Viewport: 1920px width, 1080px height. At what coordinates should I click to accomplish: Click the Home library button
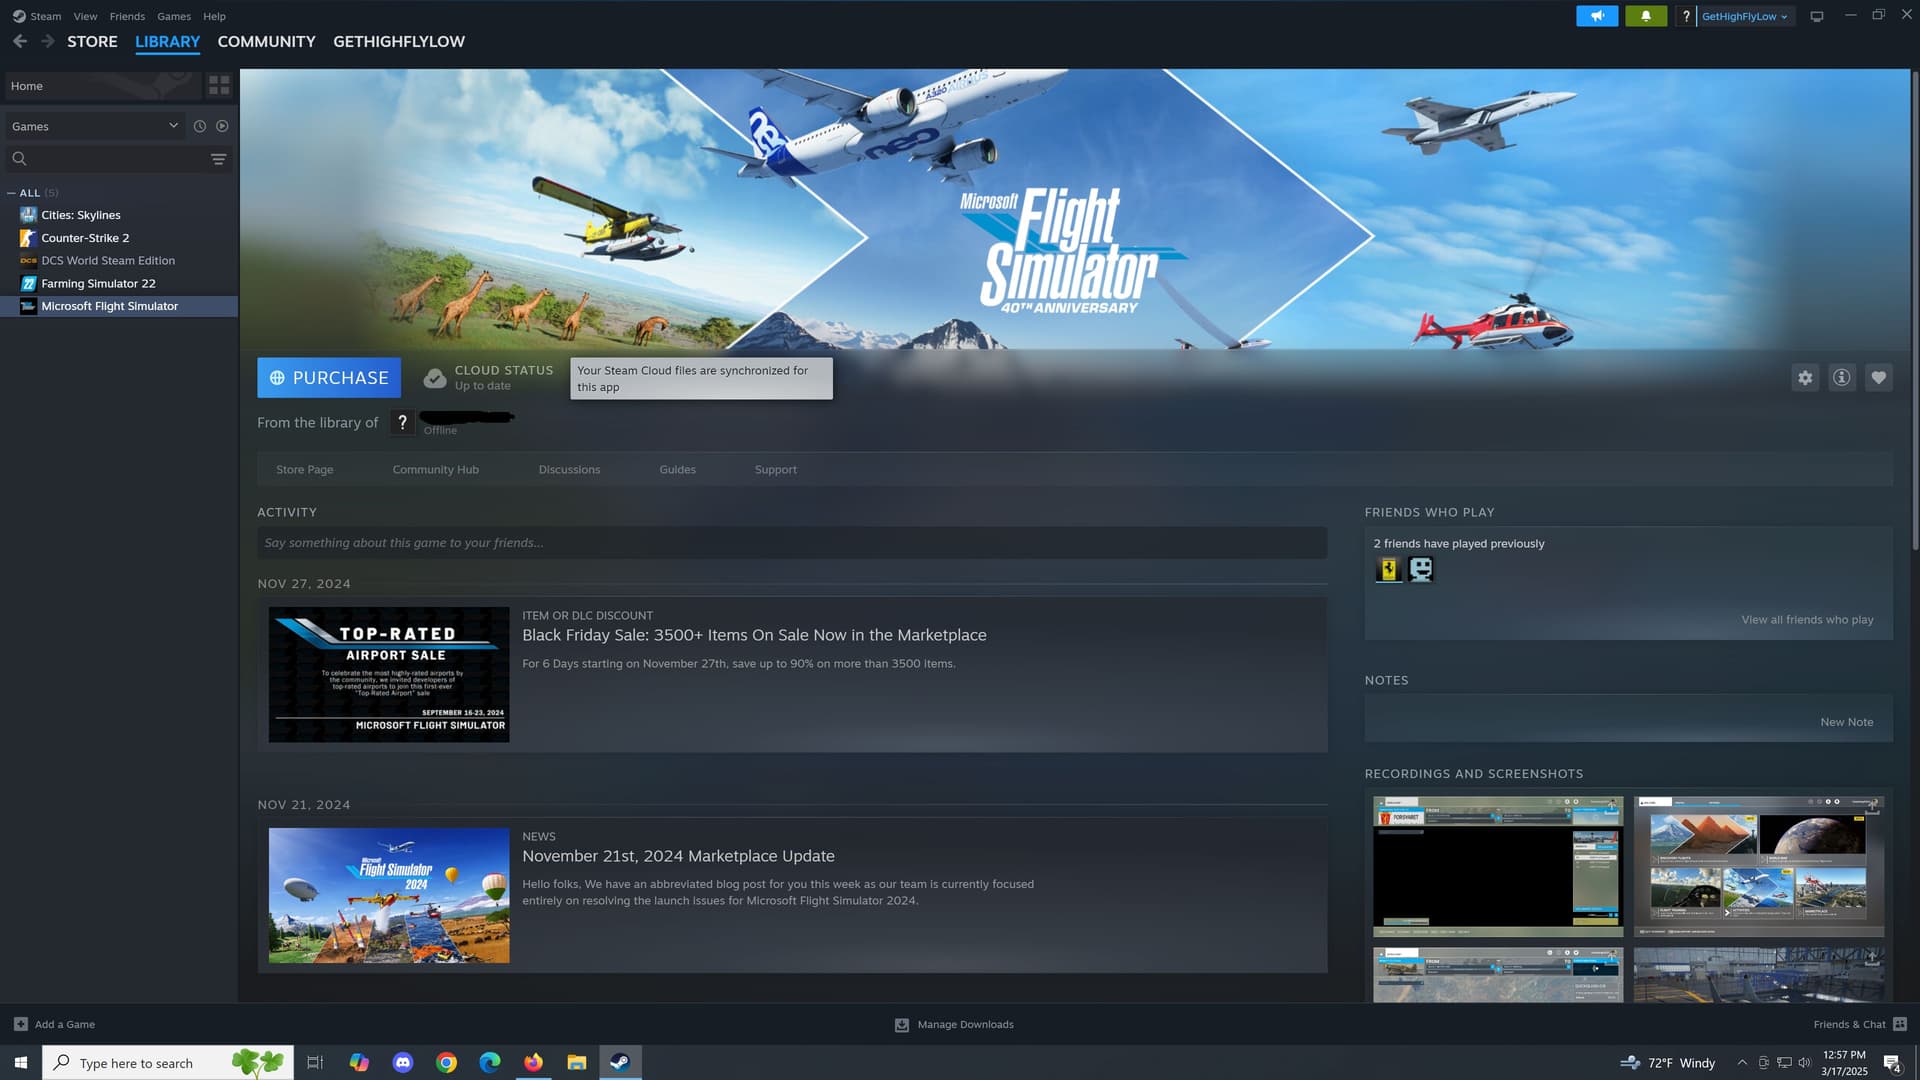pyautogui.click(x=102, y=86)
